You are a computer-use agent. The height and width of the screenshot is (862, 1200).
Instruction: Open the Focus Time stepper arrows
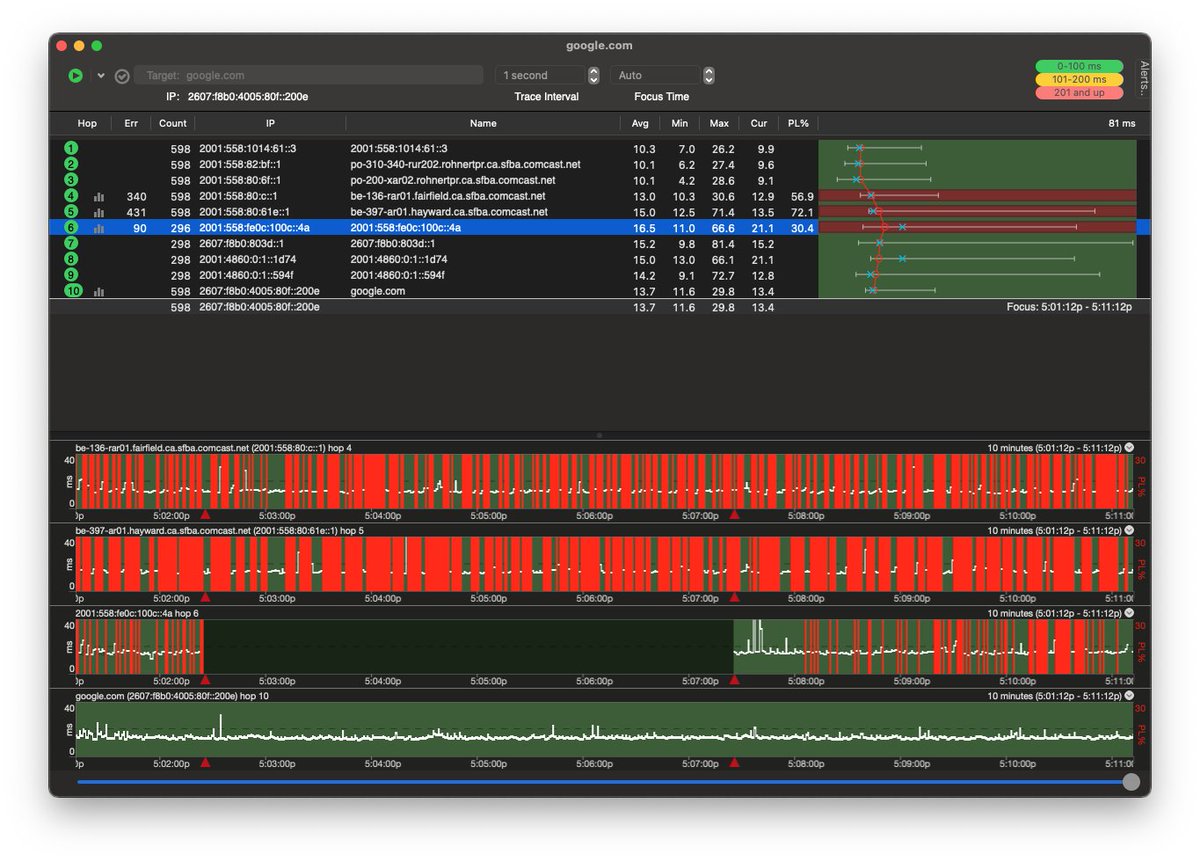709,75
